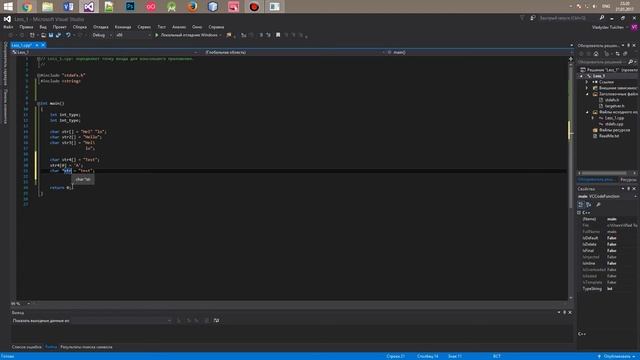Click the notifications filter icon in title bar
This screenshot has height=360, width=640.
(522, 18)
